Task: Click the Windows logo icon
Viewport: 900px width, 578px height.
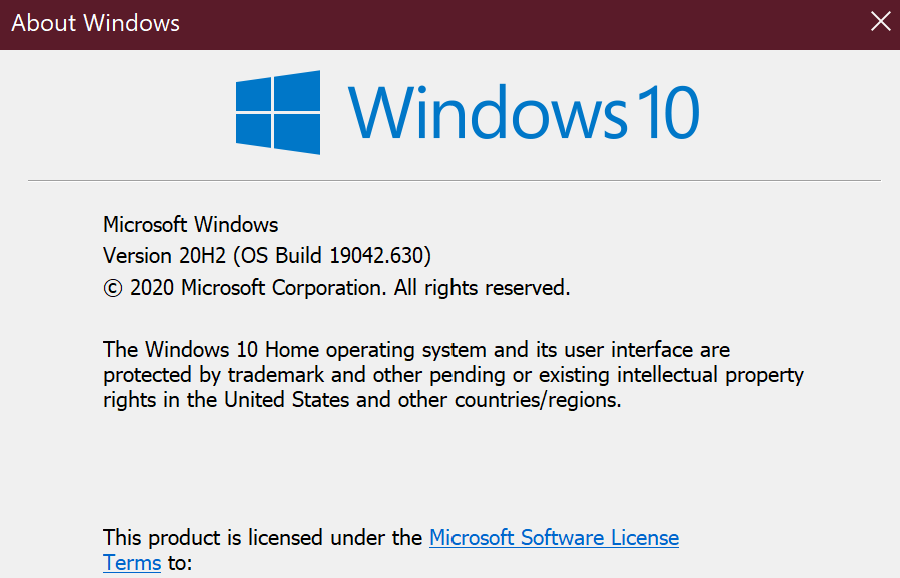Action: pyautogui.click(x=278, y=113)
